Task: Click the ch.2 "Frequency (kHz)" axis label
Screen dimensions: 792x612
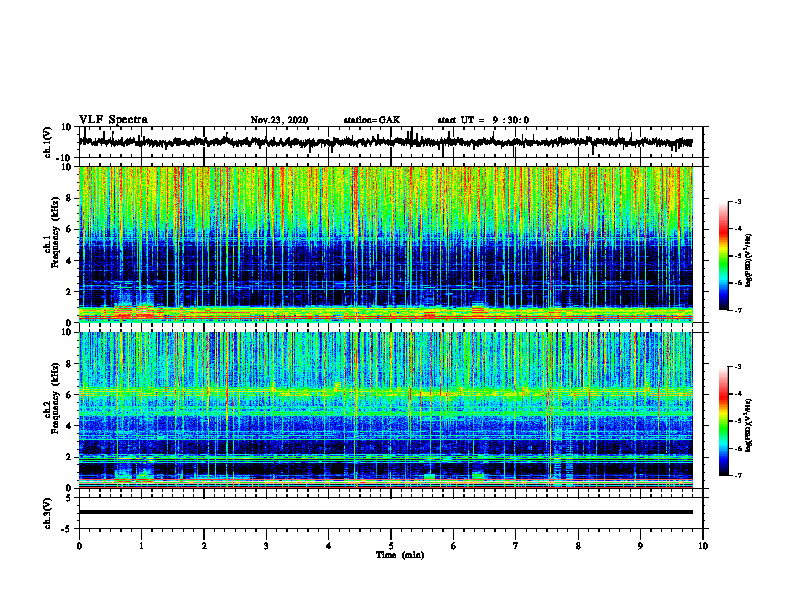Action: click(x=56, y=398)
